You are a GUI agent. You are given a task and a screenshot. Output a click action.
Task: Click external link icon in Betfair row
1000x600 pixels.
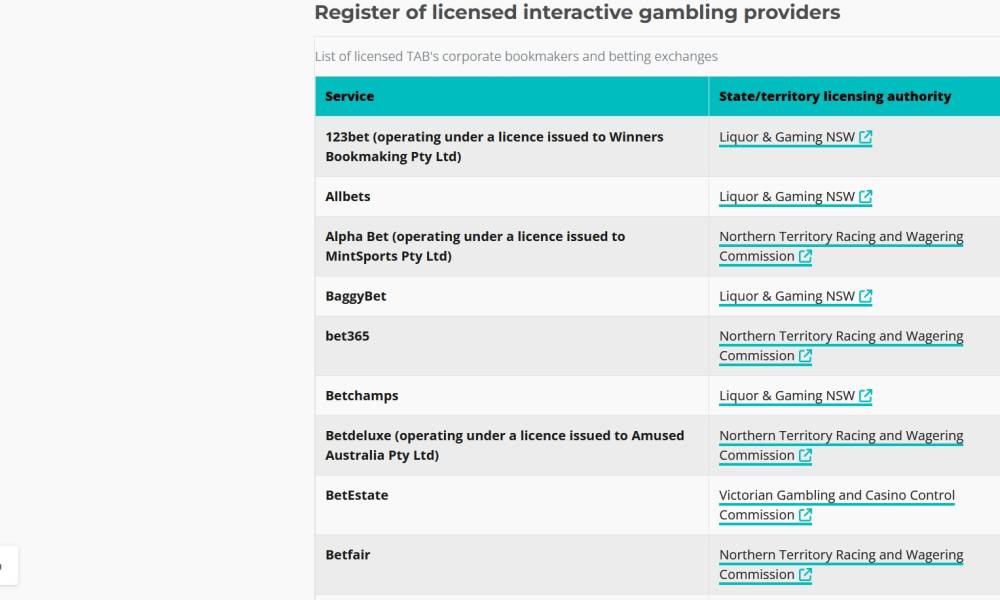(x=806, y=575)
